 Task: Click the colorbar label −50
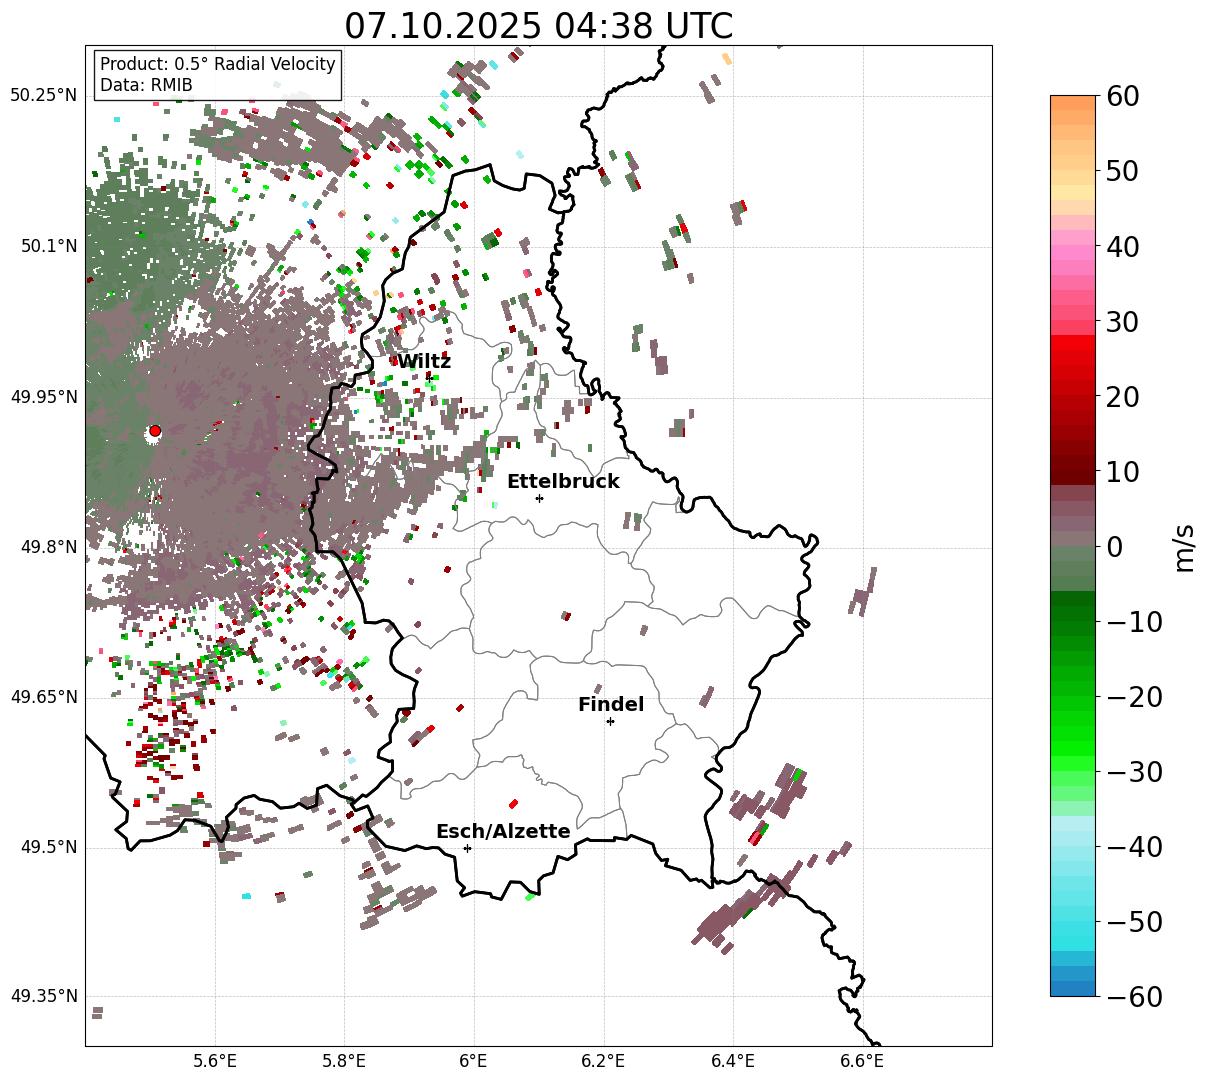pos(1134,922)
